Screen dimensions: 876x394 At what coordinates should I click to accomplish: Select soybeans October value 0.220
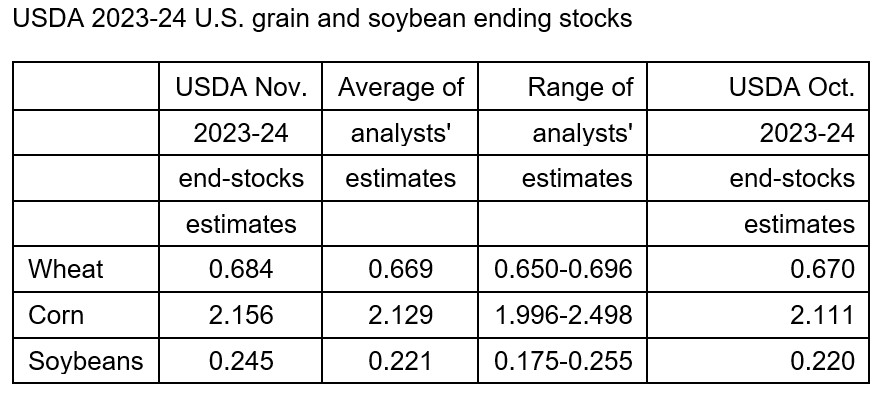(822, 360)
